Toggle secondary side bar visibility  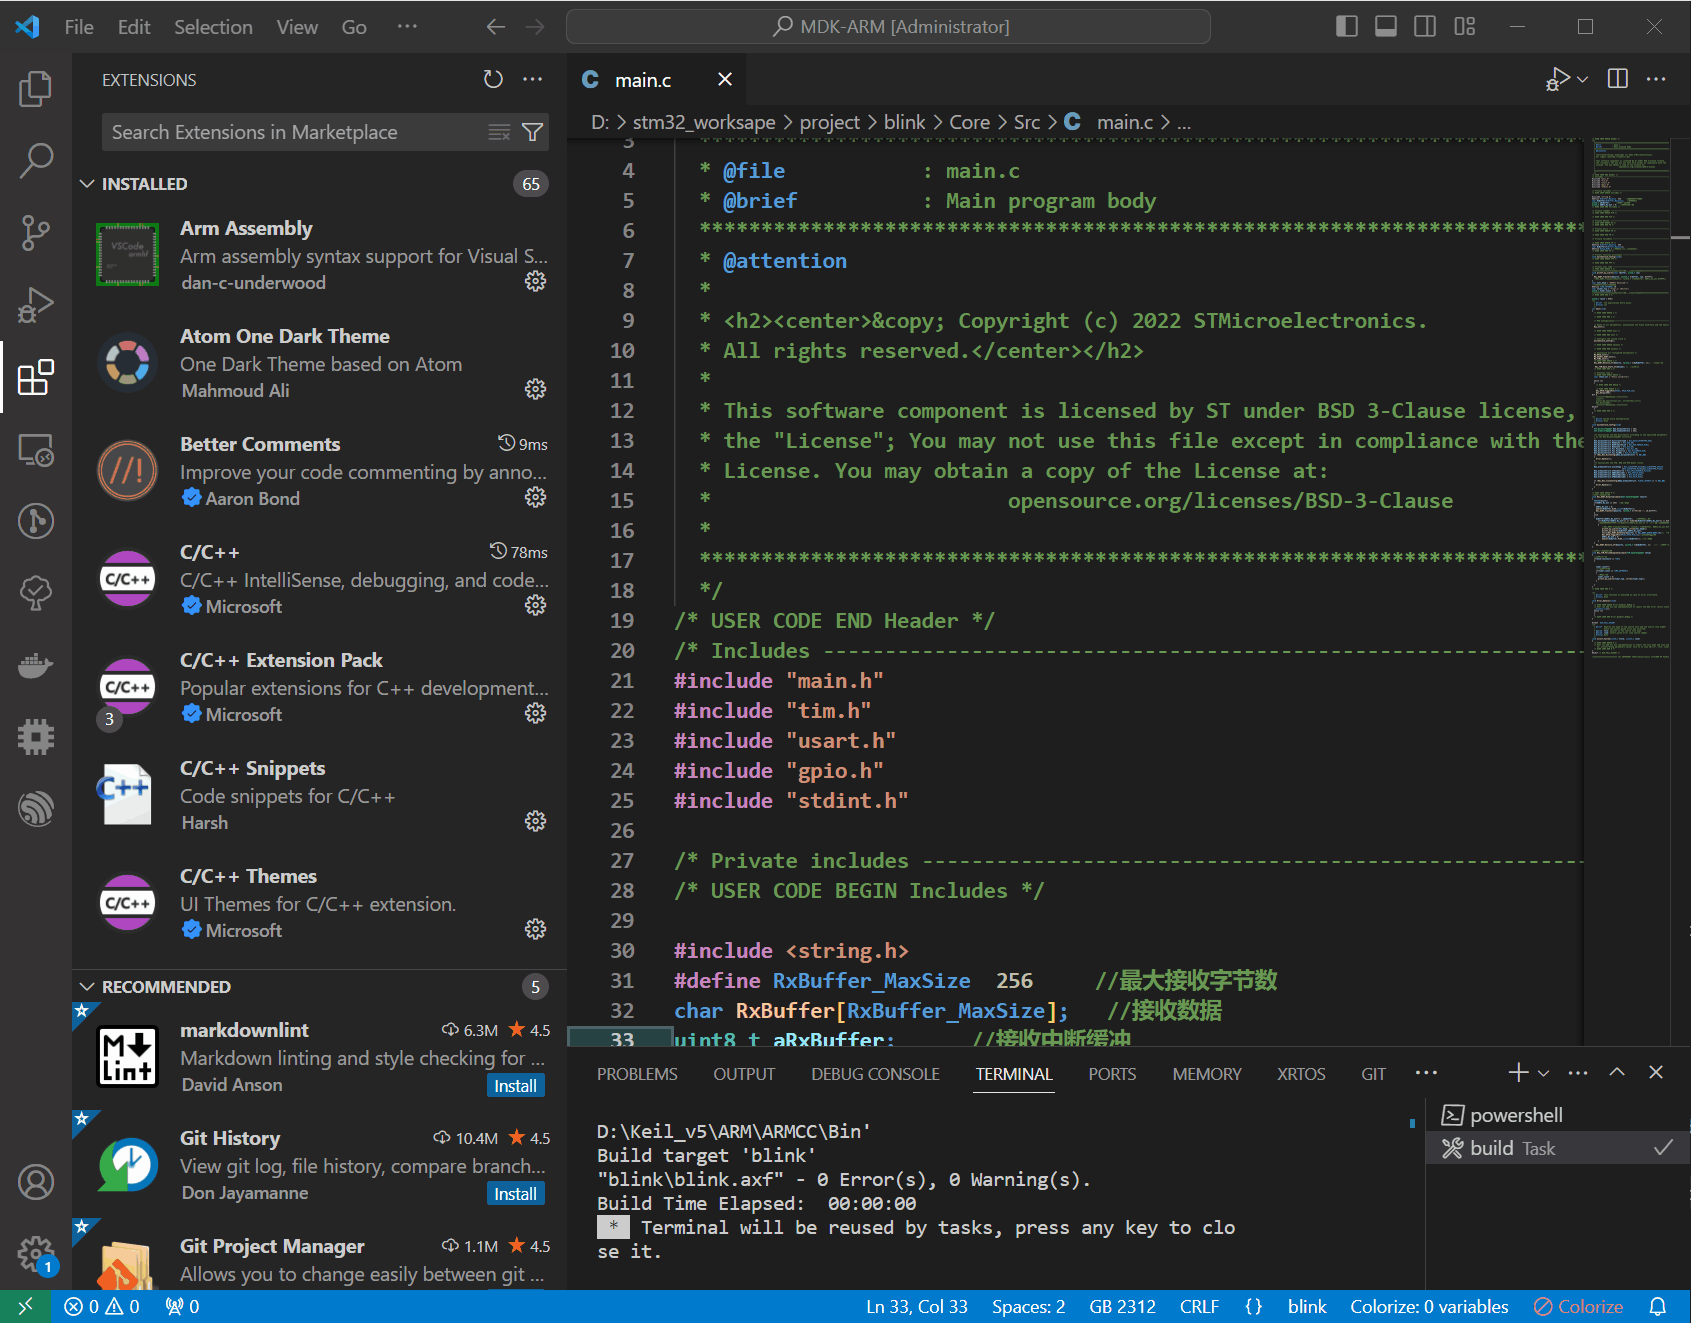click(x=1425, y=27)
